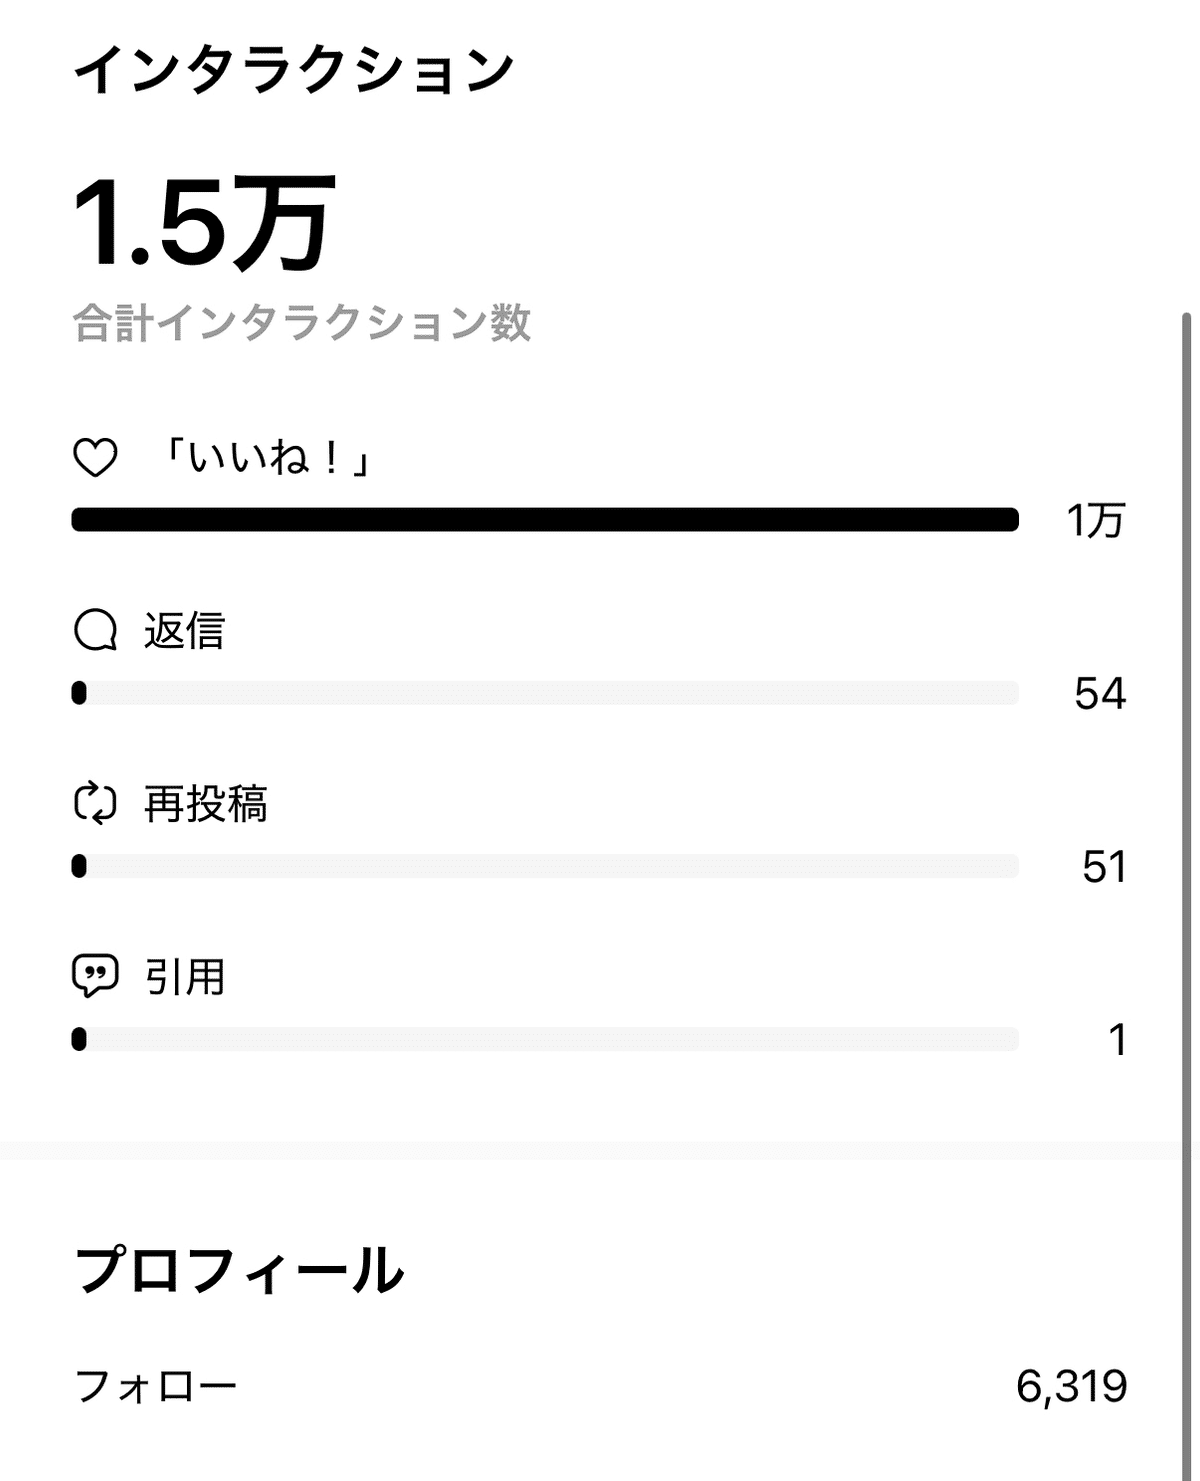Click the 再投稿 progress bar
The height and width of the screenshot is (1481, 1200).
click(x=545, y=866)
